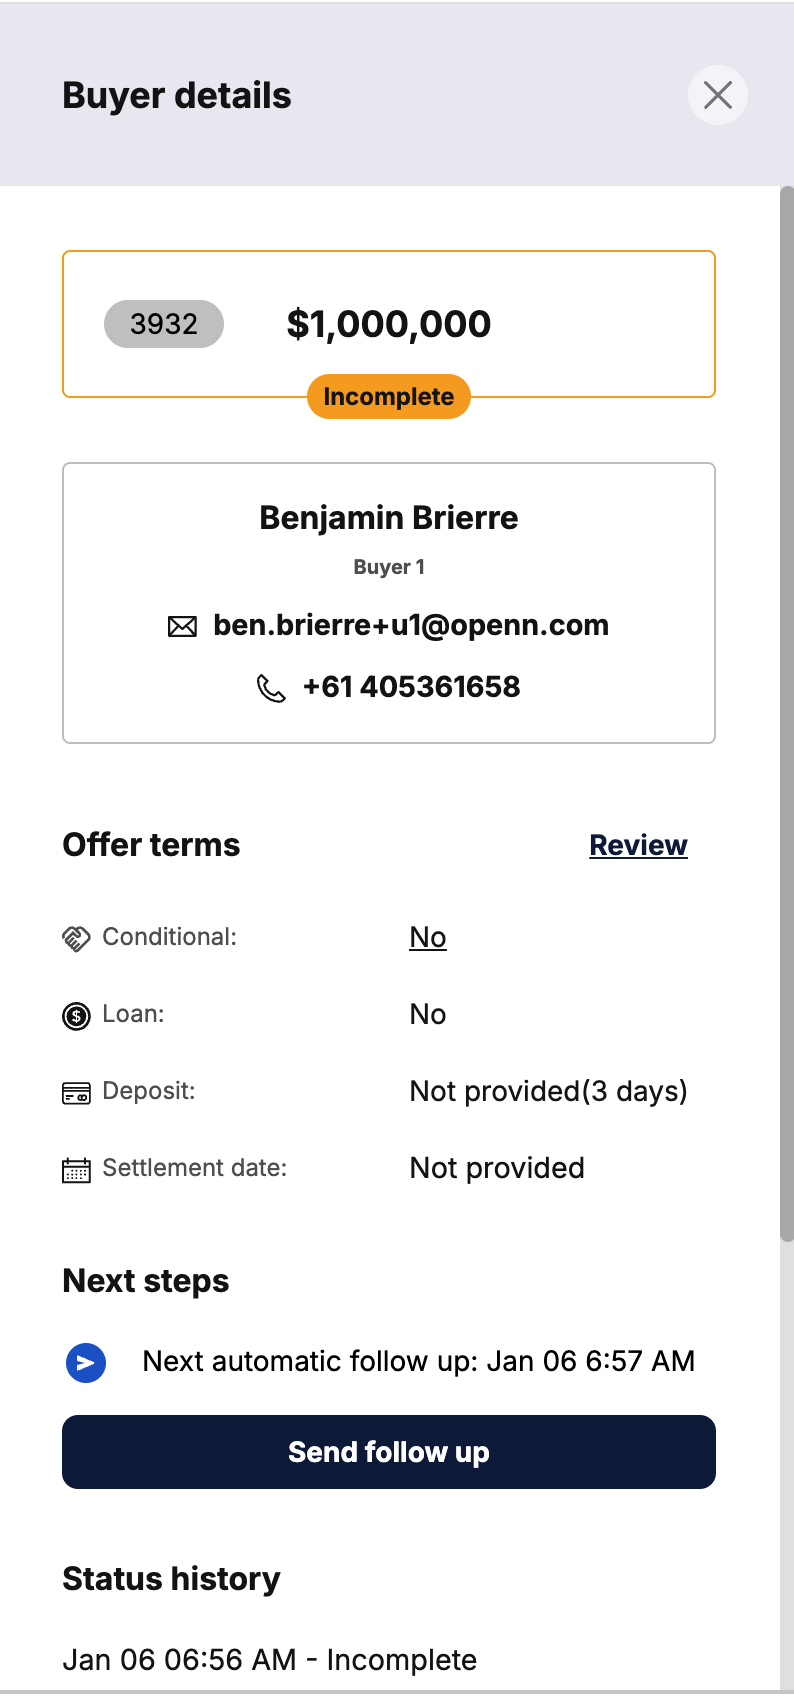
Task: Click the 3932 buyer ID badge
Action: pos(164,324)
